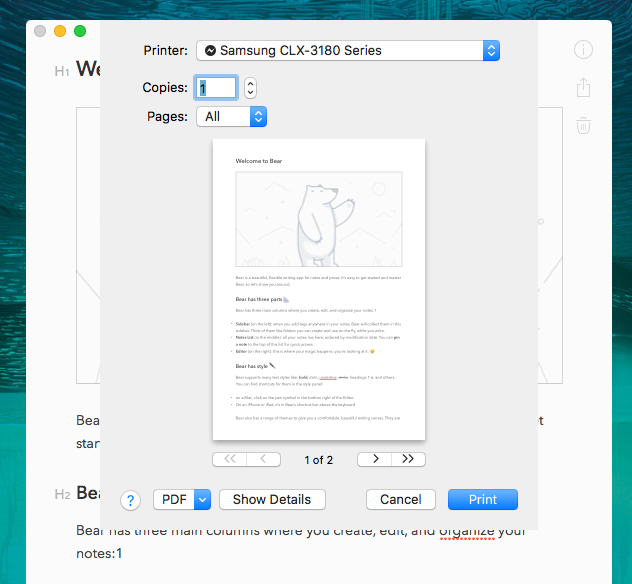
Task: Jump to last preview page arrow
Action: point(408,459)
